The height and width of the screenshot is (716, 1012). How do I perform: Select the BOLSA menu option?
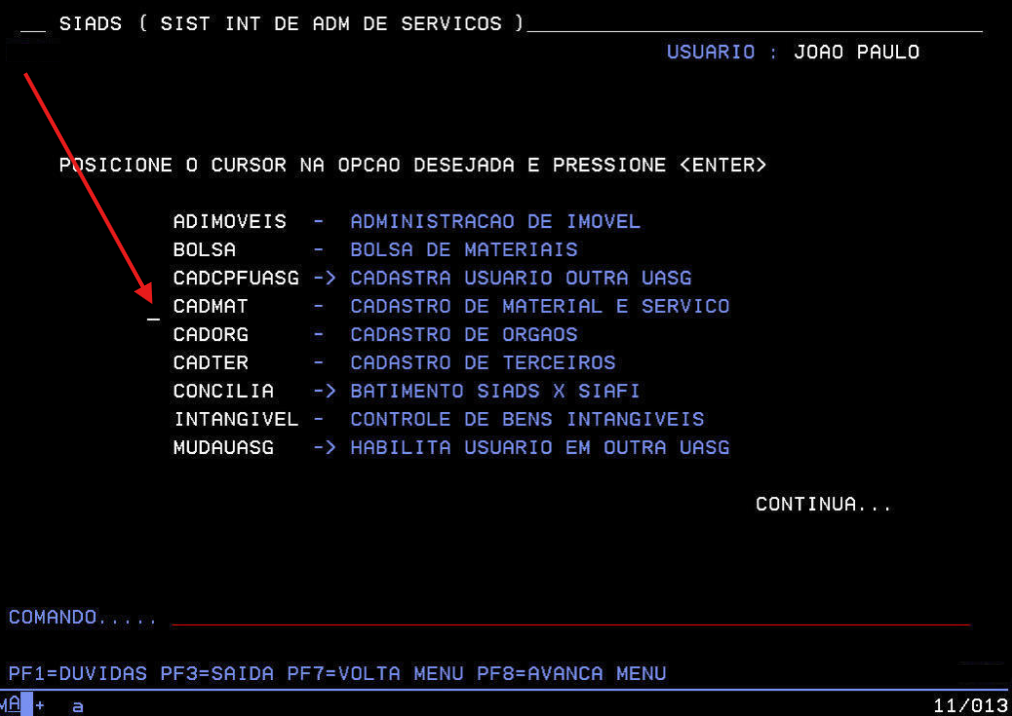point(204,250)
